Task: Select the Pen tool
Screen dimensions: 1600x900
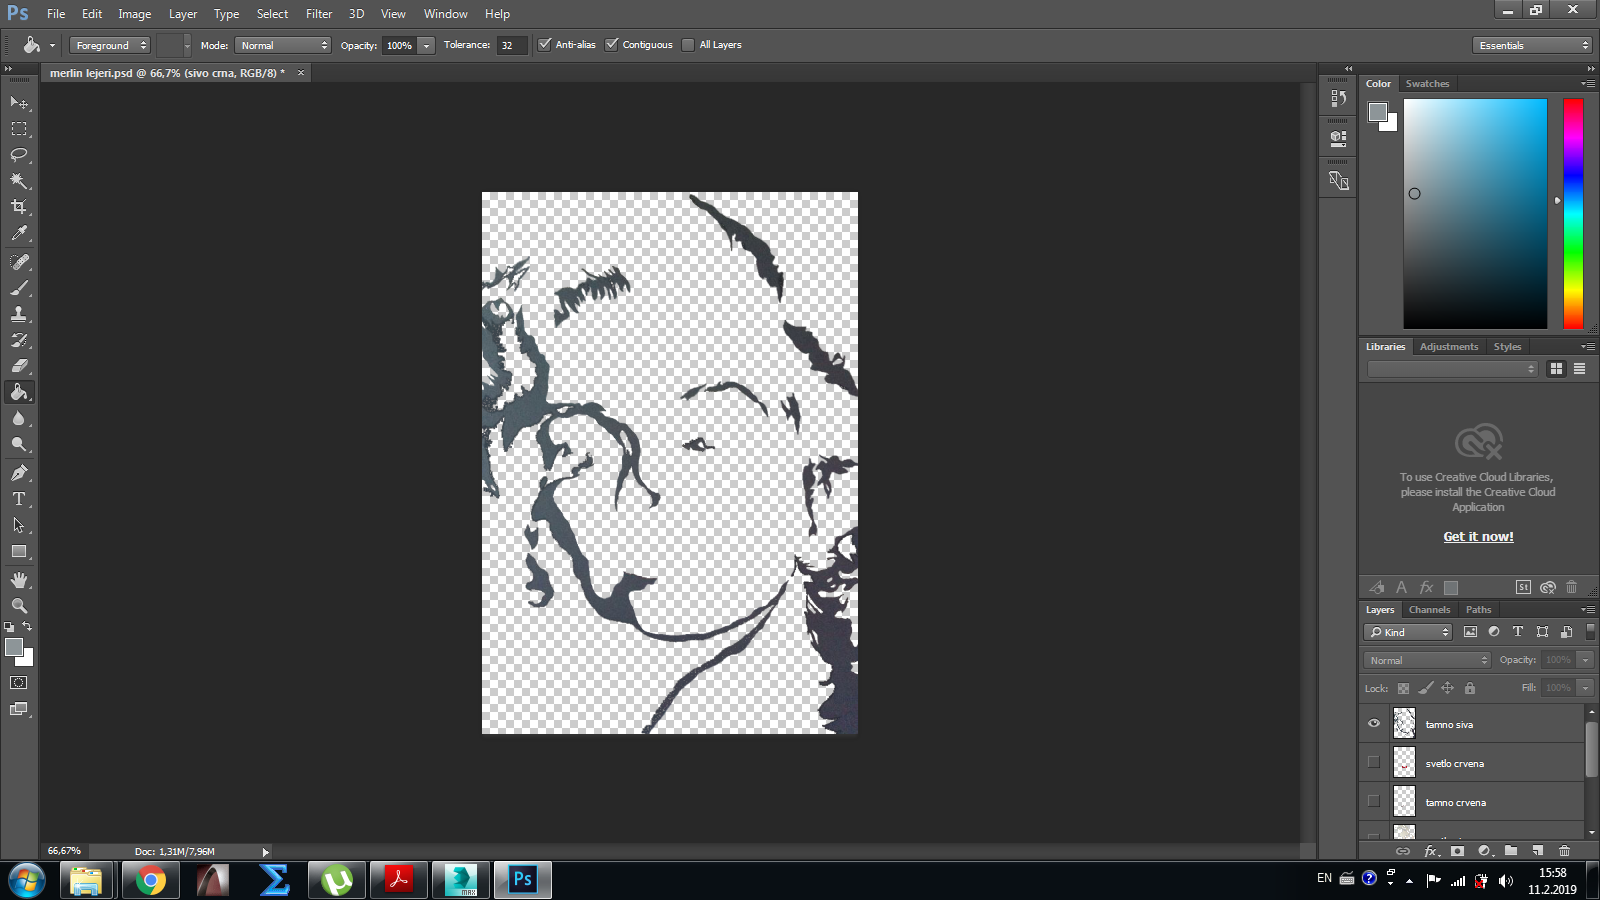Action: point(19,473)
